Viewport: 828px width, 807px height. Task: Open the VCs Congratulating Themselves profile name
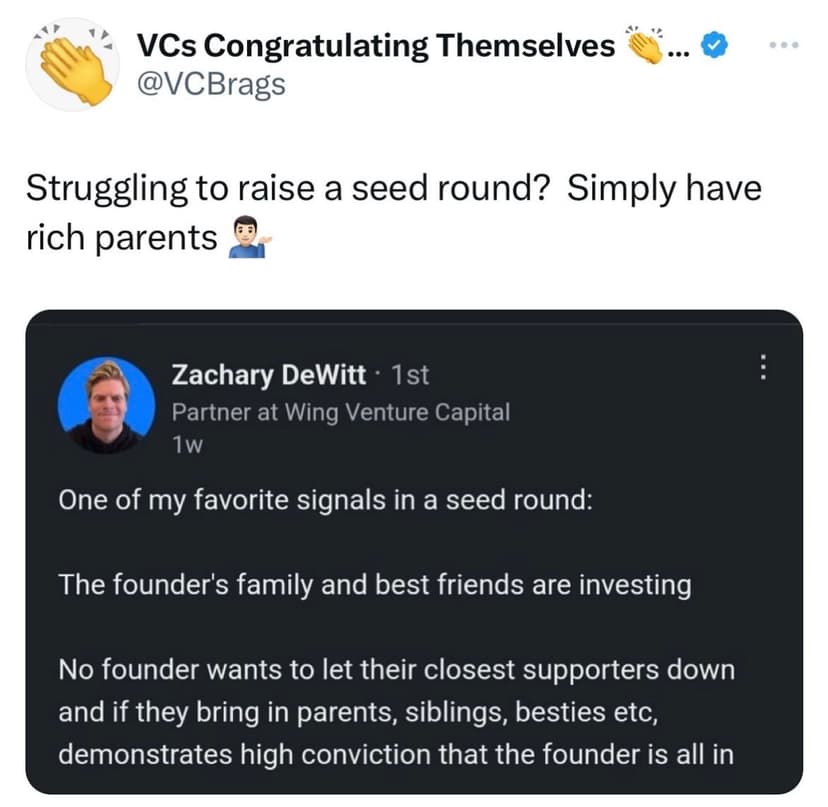click(375, 45)
